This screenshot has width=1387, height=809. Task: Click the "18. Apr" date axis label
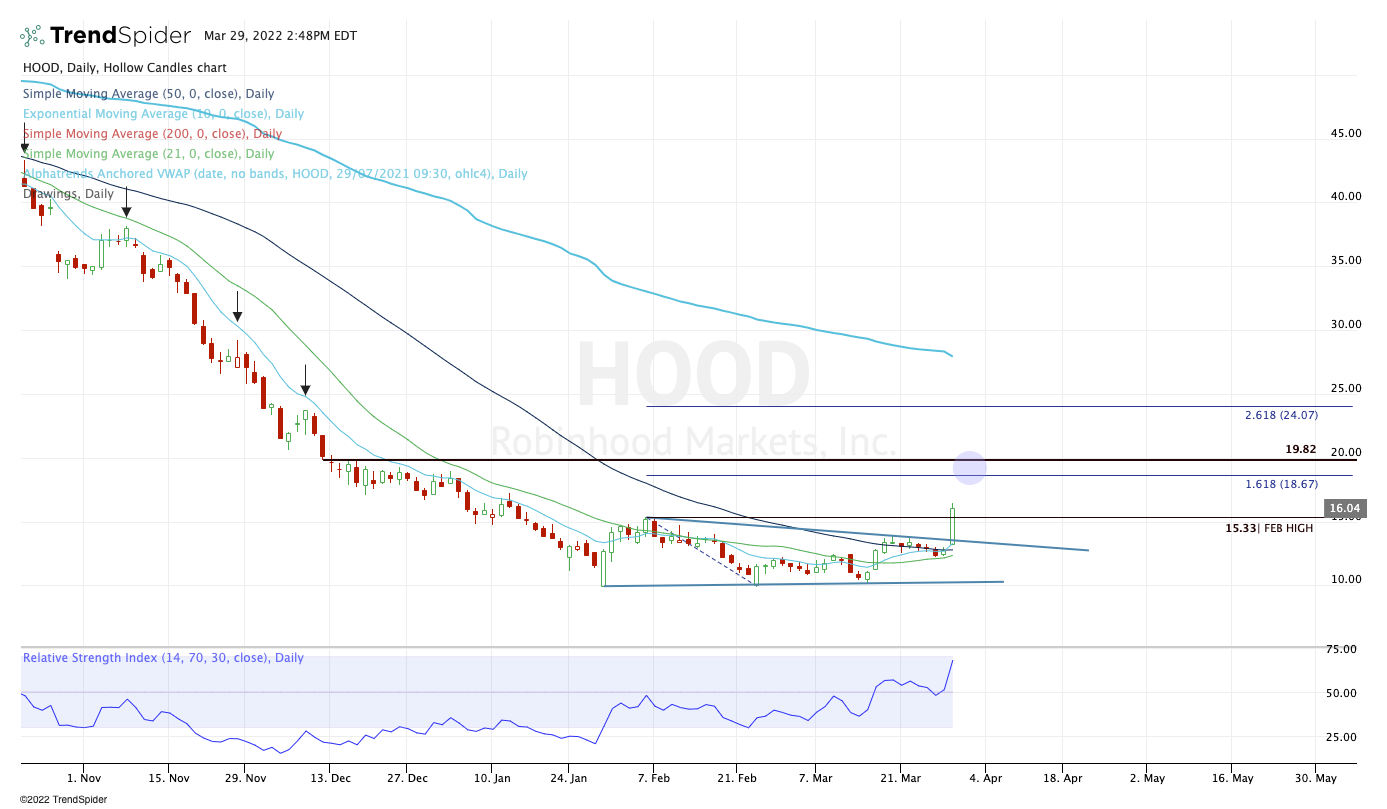coord(1064,778)
